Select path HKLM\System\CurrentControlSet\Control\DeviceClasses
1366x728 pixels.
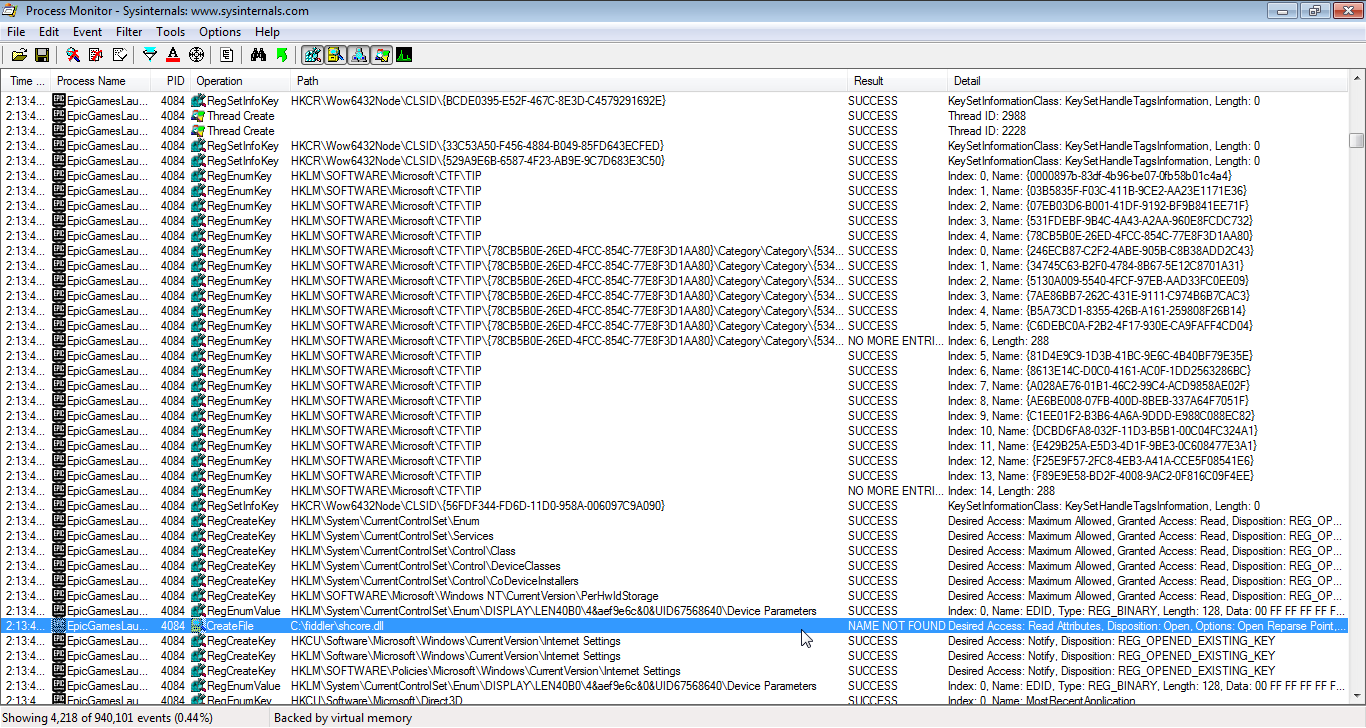[x=426, y=566]
